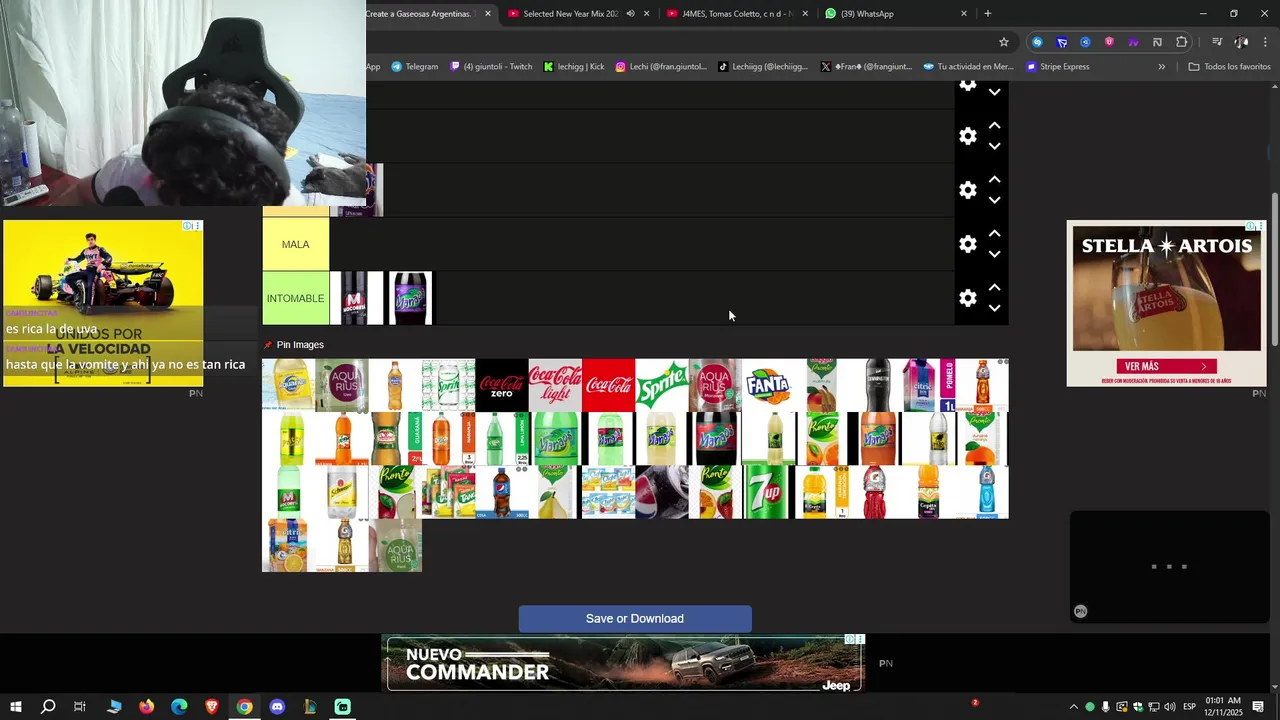Click the gear icon in the row above MALA
Viewport: 1280px width, 720px height.
[967, 190]
